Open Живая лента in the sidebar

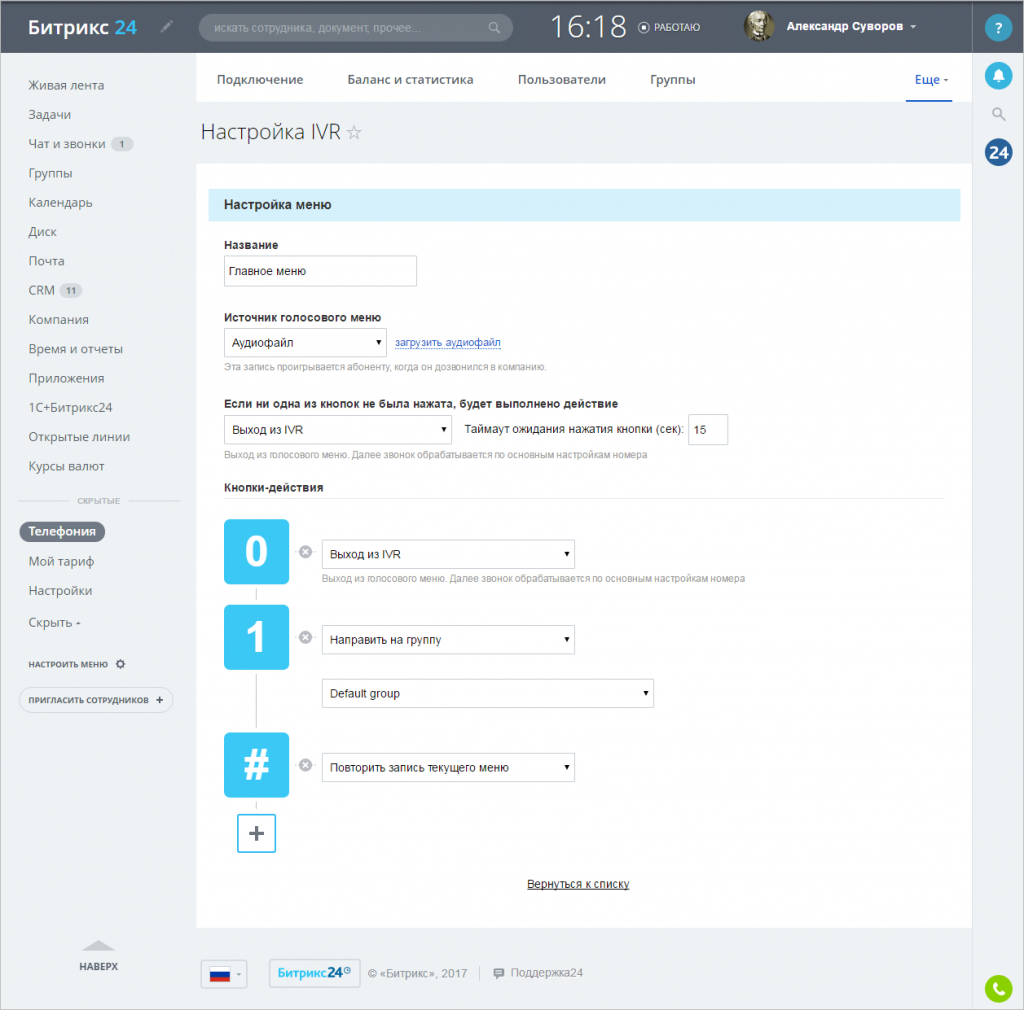[x=66, y=86]
